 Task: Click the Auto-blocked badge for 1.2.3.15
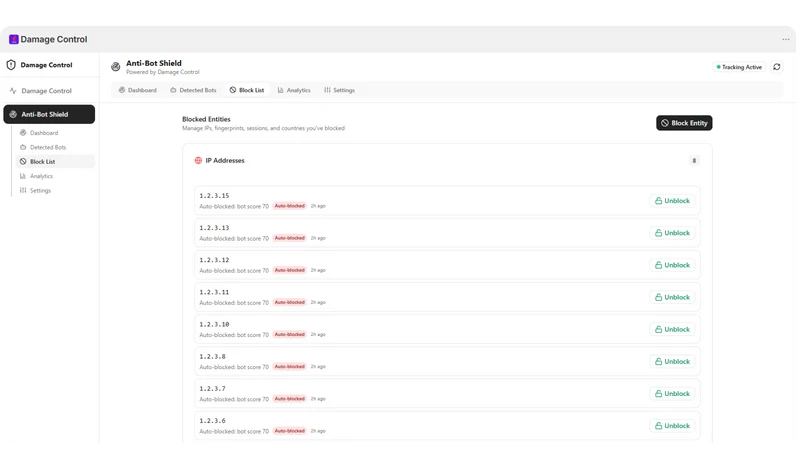click(x=289, y=206)
